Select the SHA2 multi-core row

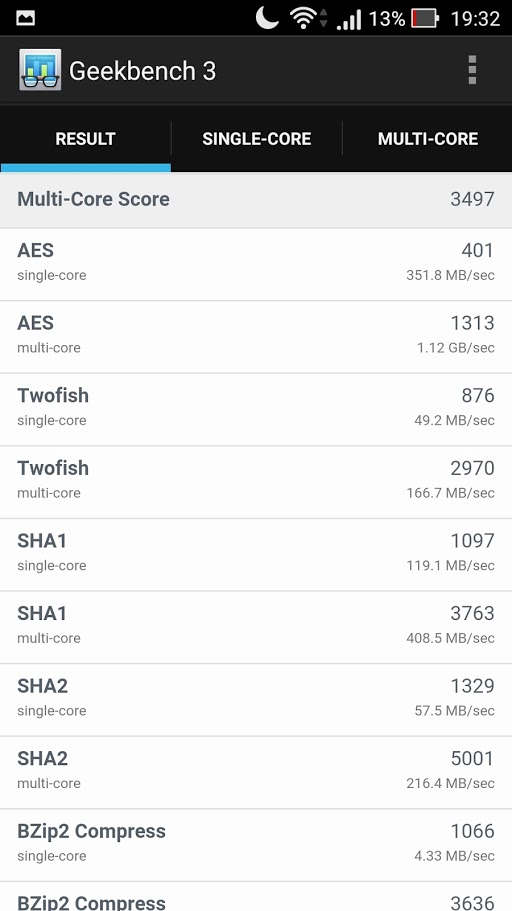point(256,773)
